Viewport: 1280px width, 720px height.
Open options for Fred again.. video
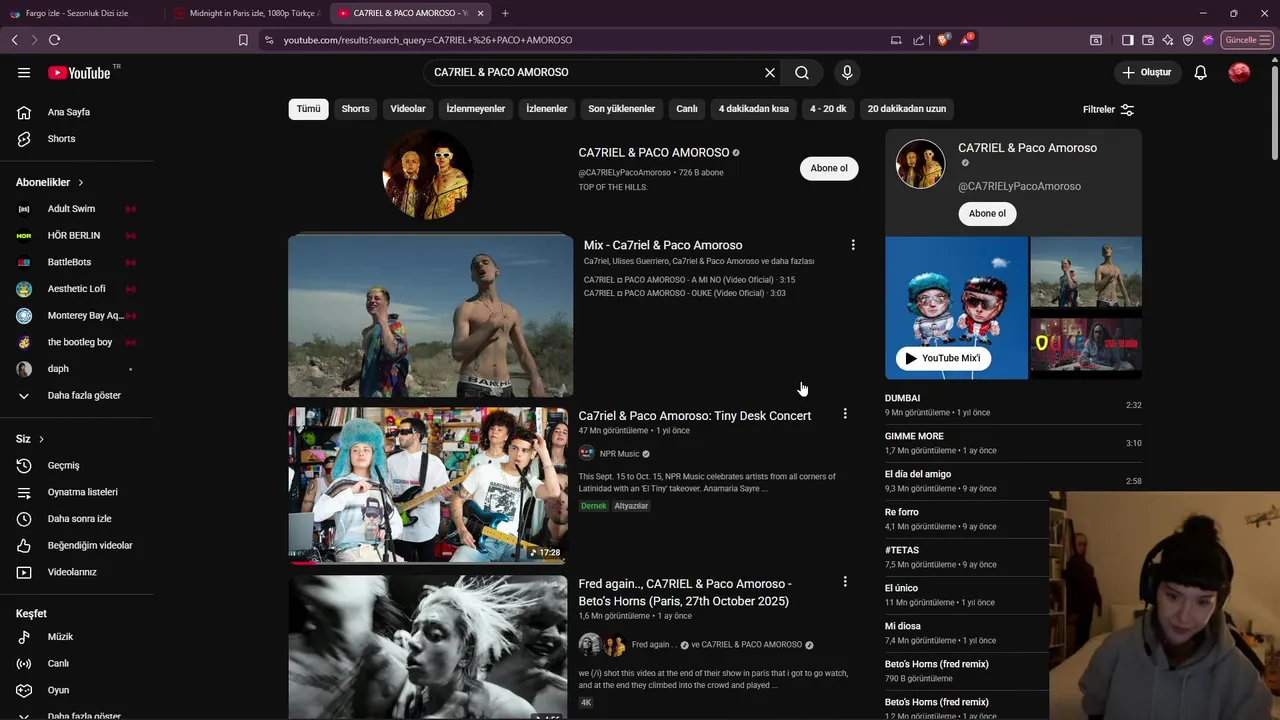pos(845,581)
